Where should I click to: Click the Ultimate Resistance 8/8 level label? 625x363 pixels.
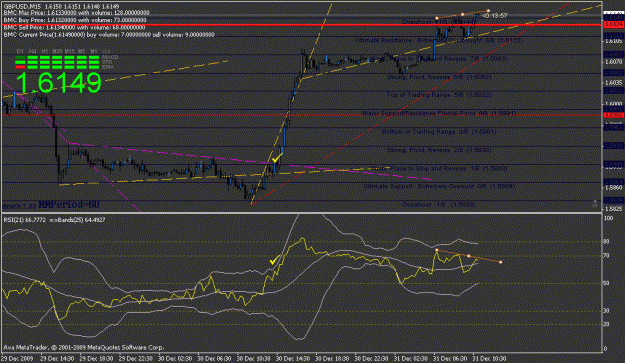coord(439,40)
